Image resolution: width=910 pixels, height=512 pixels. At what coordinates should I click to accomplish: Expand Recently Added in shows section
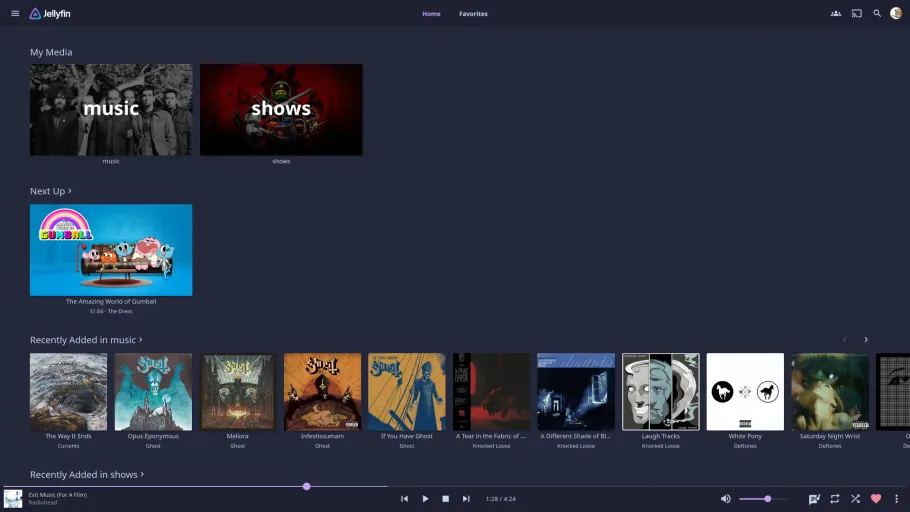87,474
